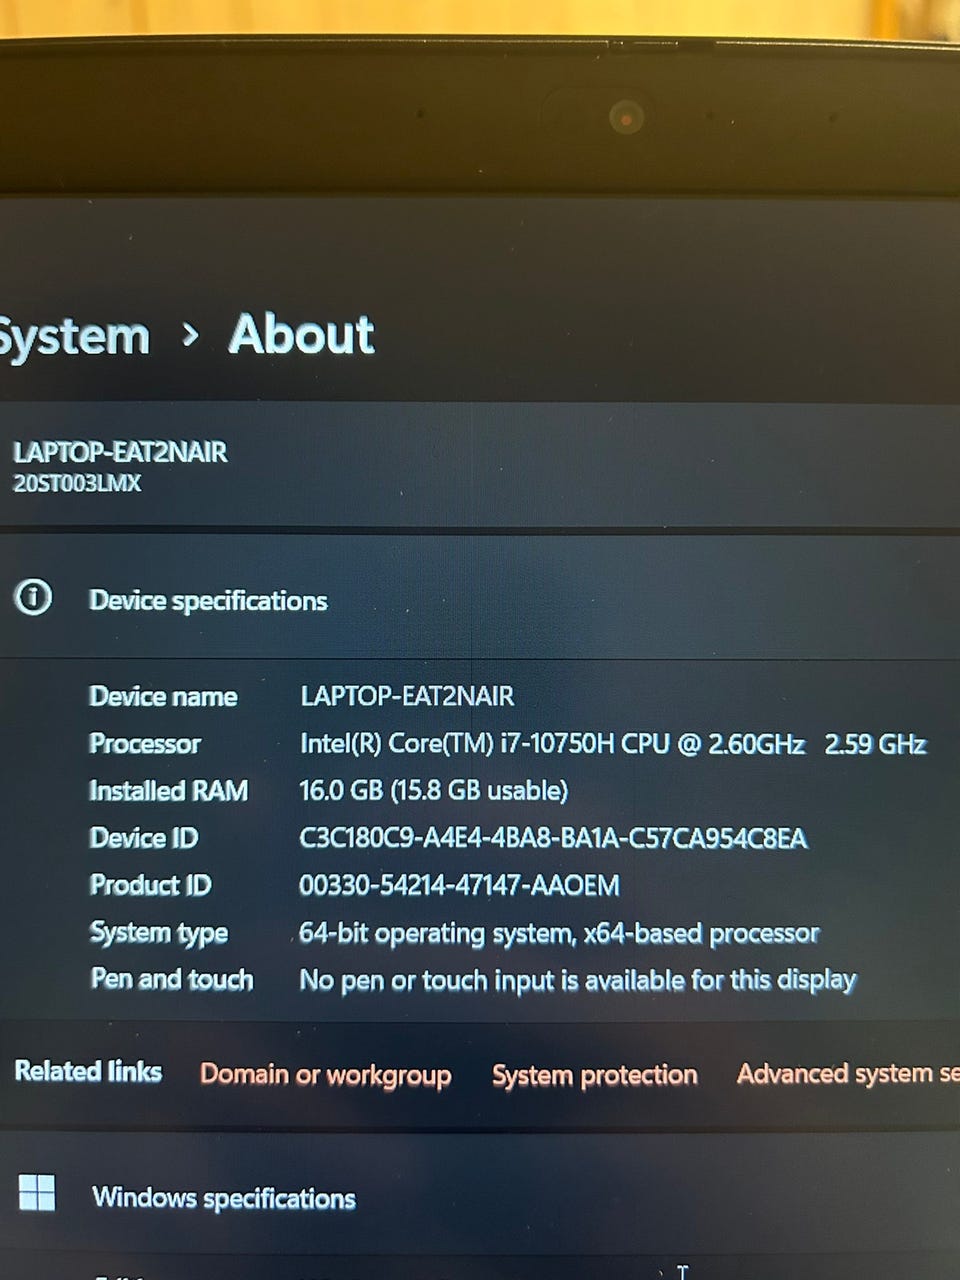Click the System type label

coord(159,933)
